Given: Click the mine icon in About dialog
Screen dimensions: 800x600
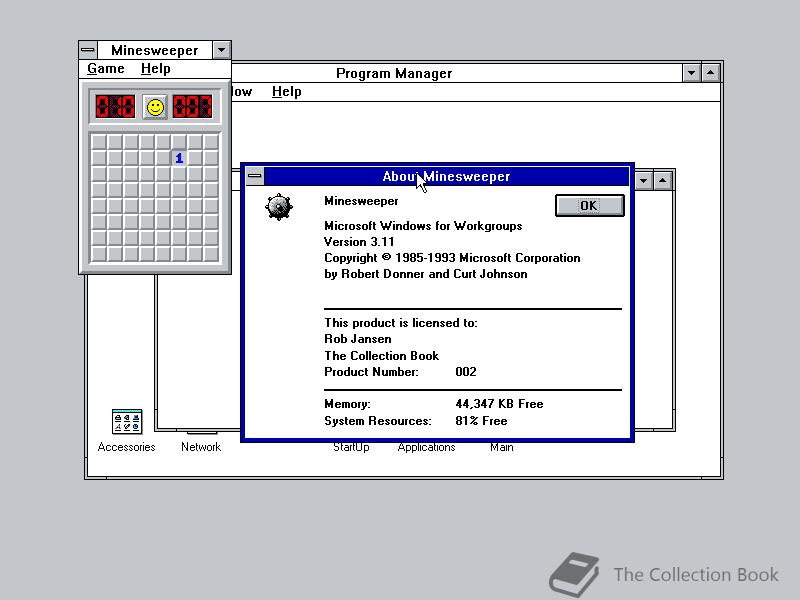Looking at the screenshot, I should (279, 207).
